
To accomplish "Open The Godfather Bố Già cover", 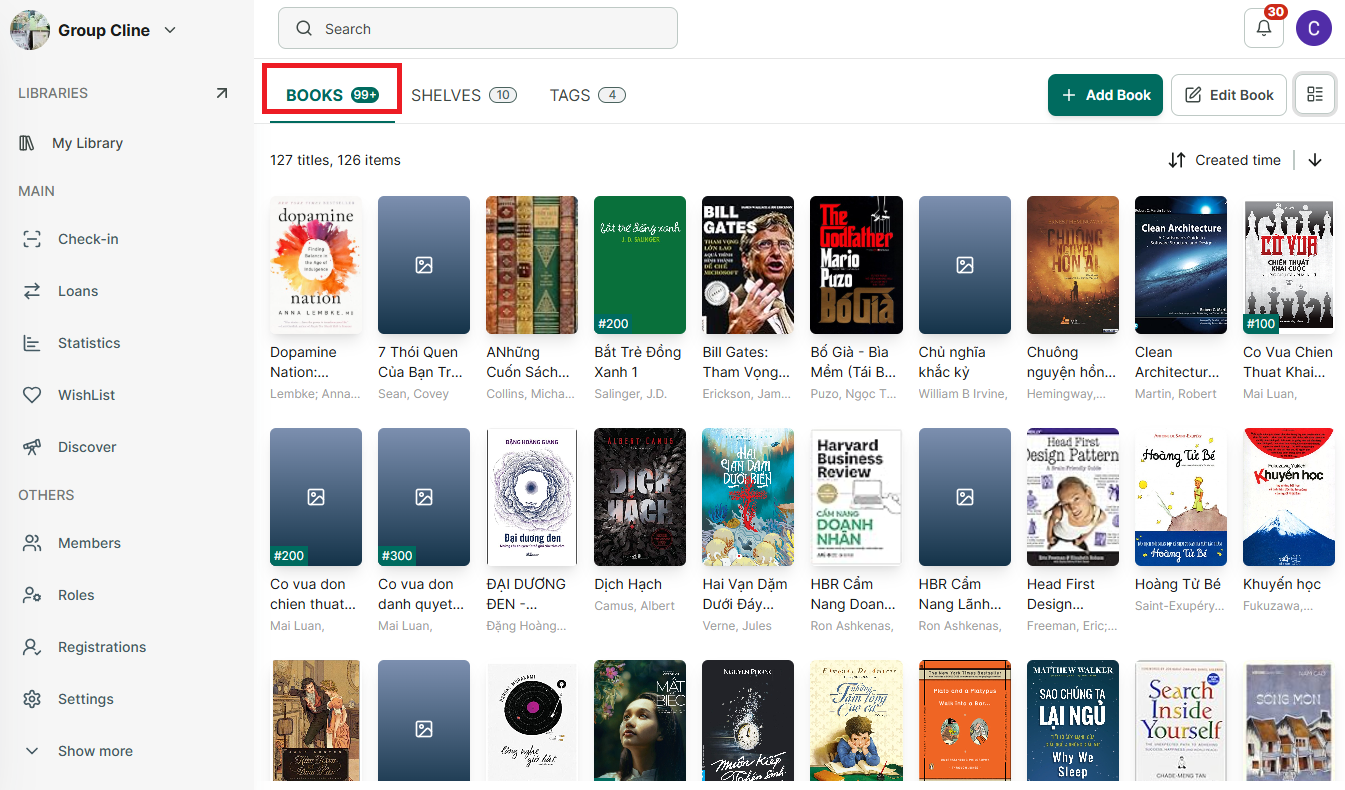I will [x=856, y=265].
